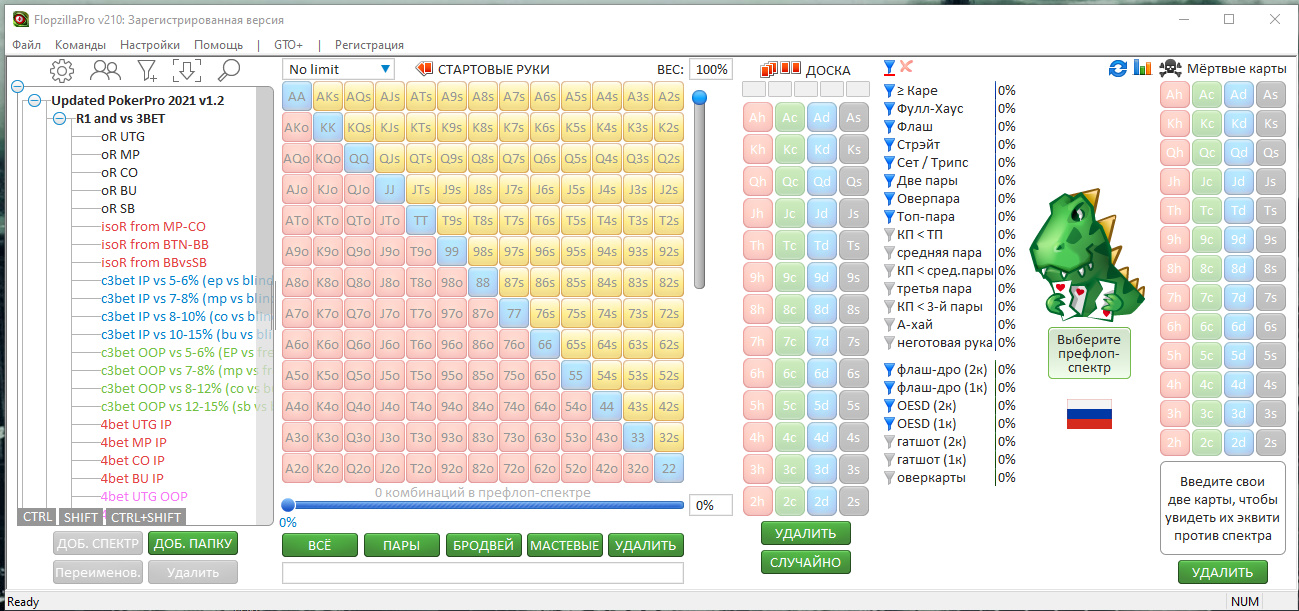Open the No limit game type dropdown
The width and height of the screenshot is (1299, 611).
click(338, 69)
